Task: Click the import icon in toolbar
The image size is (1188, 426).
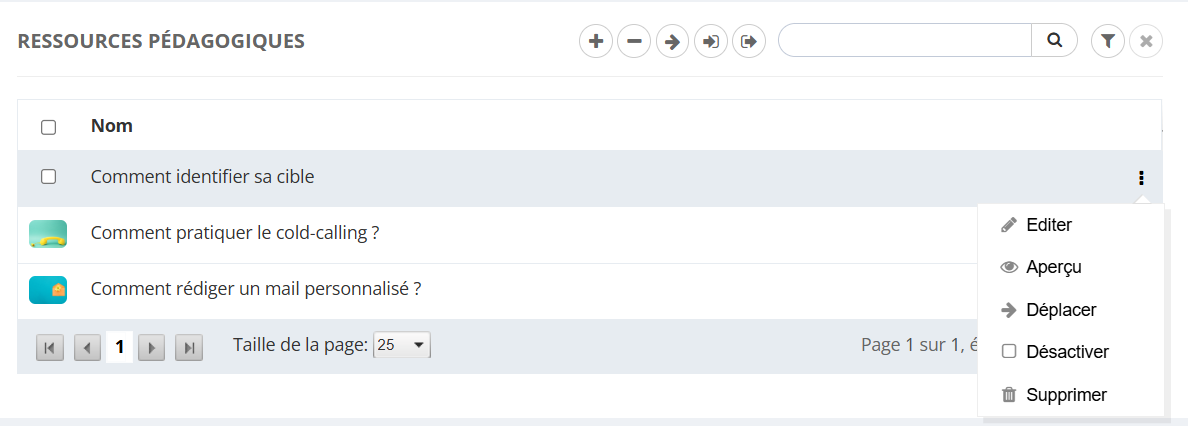Action: [x=710, y=42]
